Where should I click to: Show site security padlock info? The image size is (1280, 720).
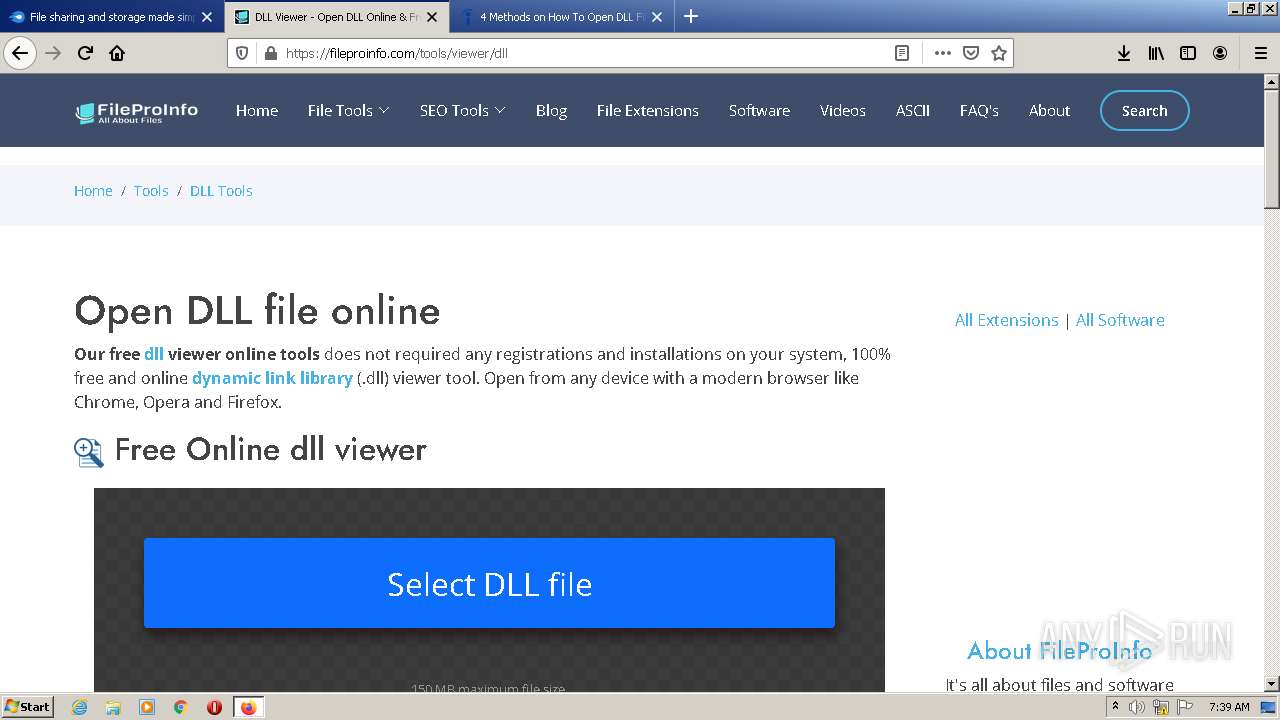[x=269, y=53]
